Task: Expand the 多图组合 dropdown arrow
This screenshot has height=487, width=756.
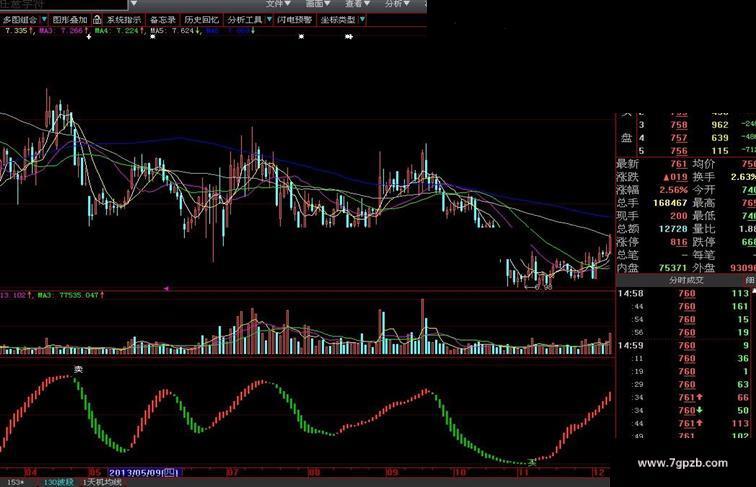Action: pyautogui.click(x=44, y=20)
